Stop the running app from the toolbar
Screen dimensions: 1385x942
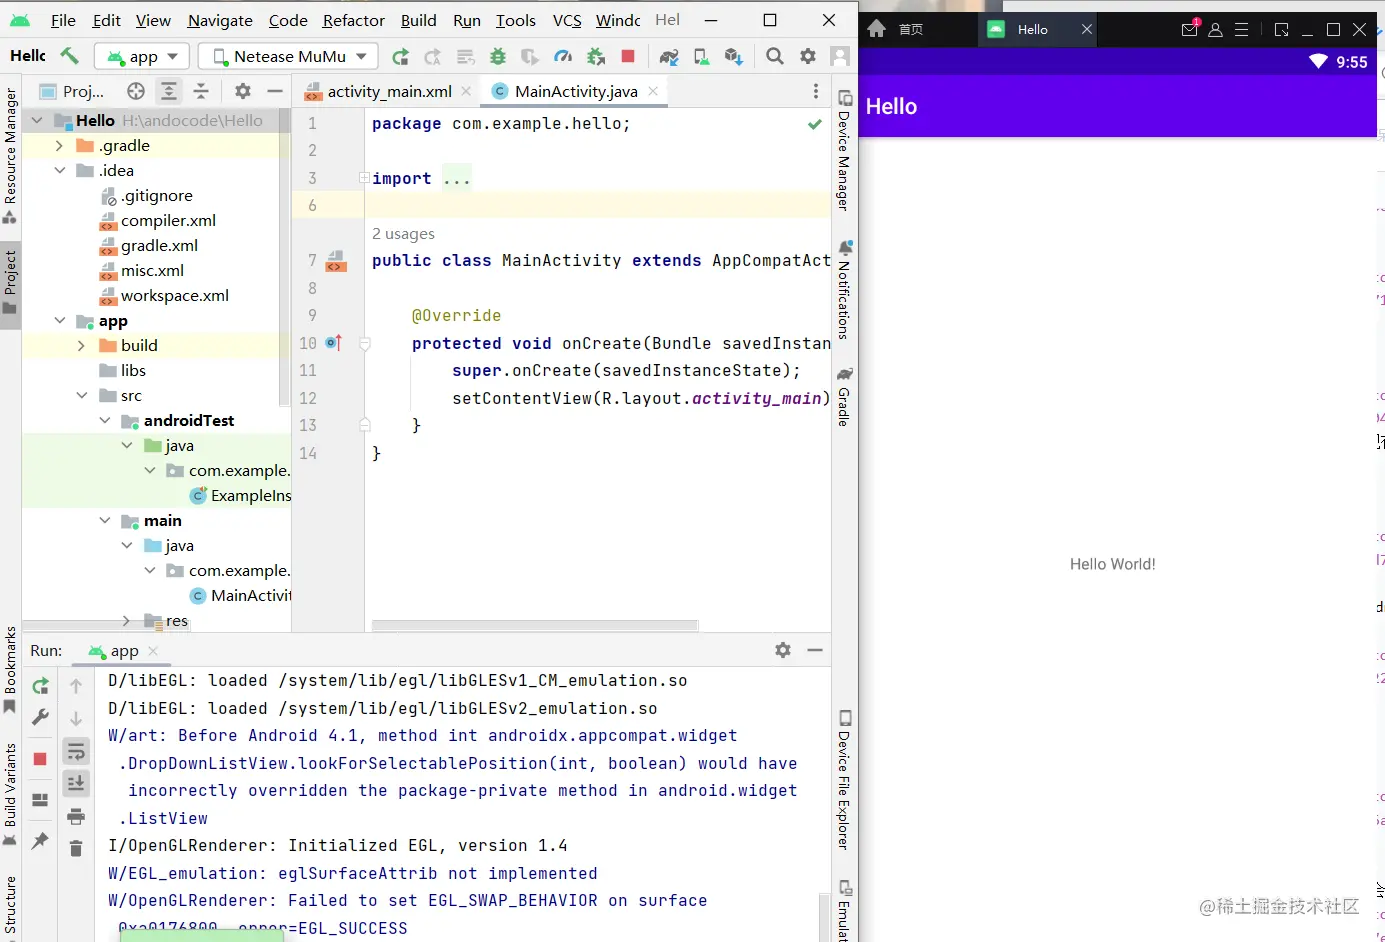[628, 57]
